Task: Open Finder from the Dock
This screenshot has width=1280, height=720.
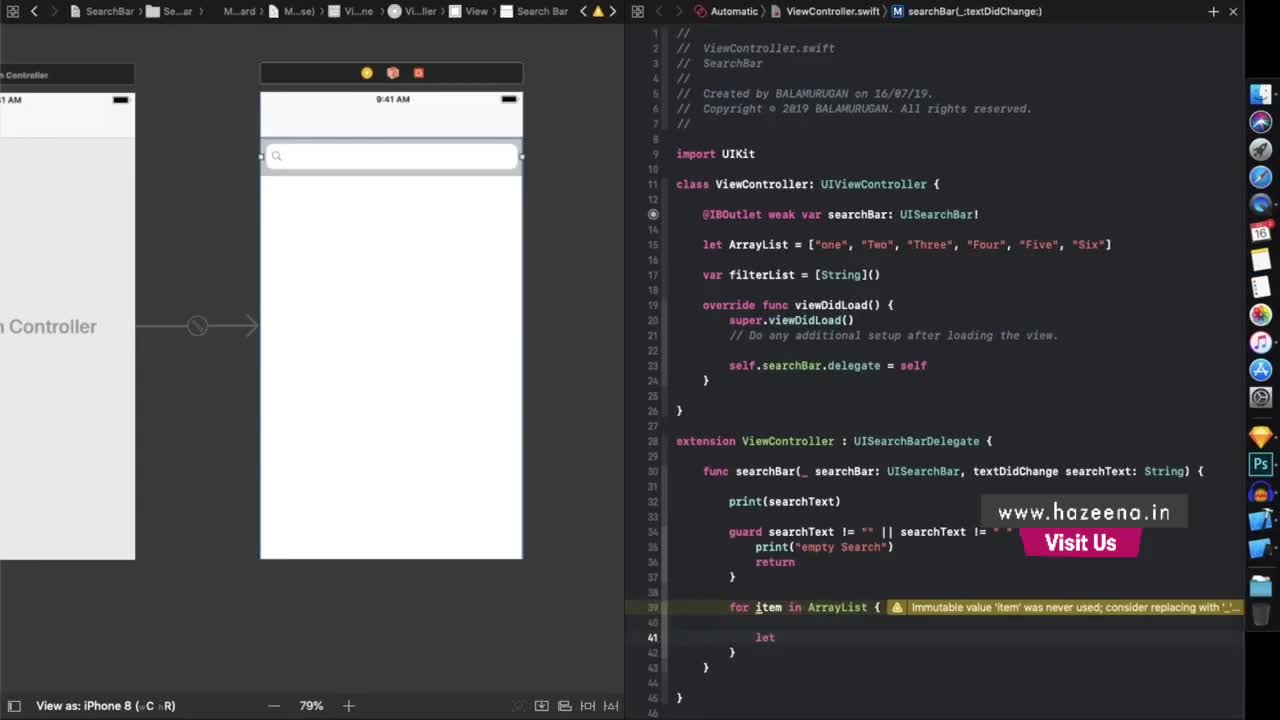Action: tap(1261, 94)
